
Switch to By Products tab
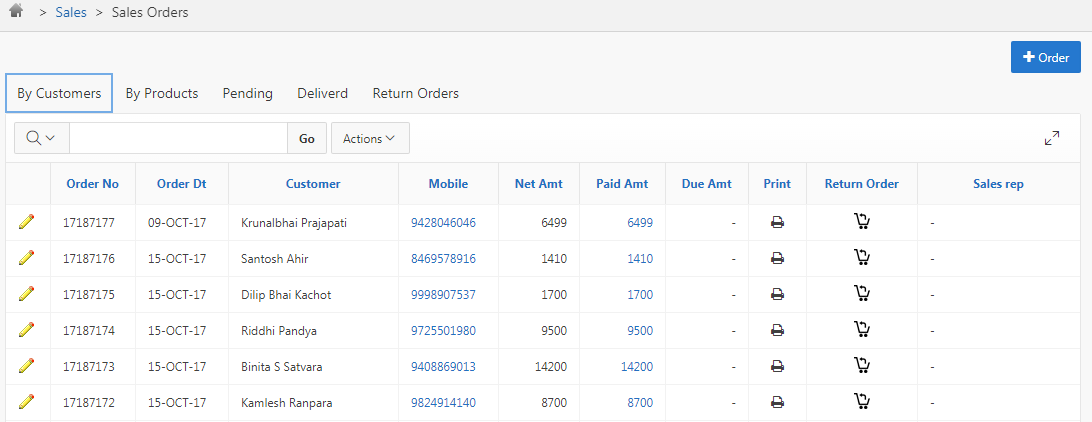point(162,93)
